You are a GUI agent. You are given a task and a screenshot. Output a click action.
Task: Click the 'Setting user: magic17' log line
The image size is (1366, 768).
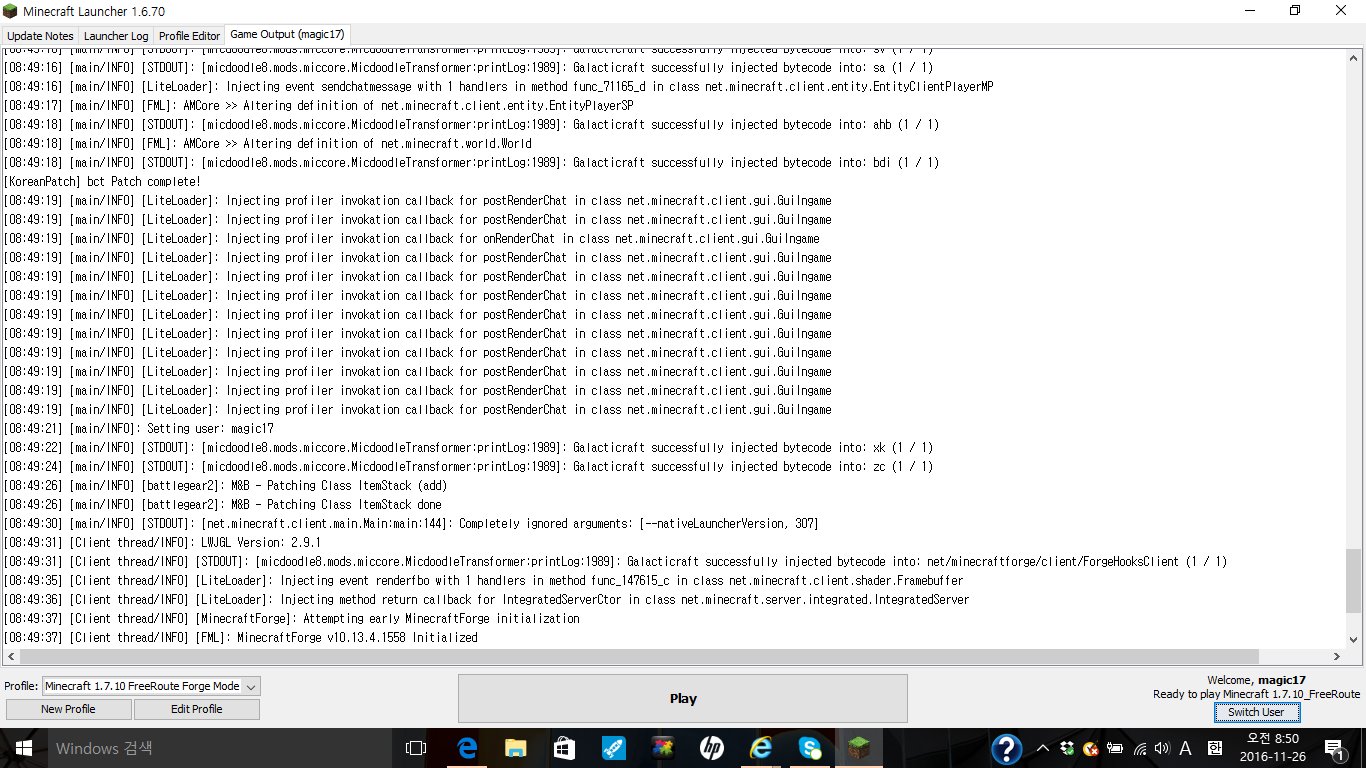point(138,428)
